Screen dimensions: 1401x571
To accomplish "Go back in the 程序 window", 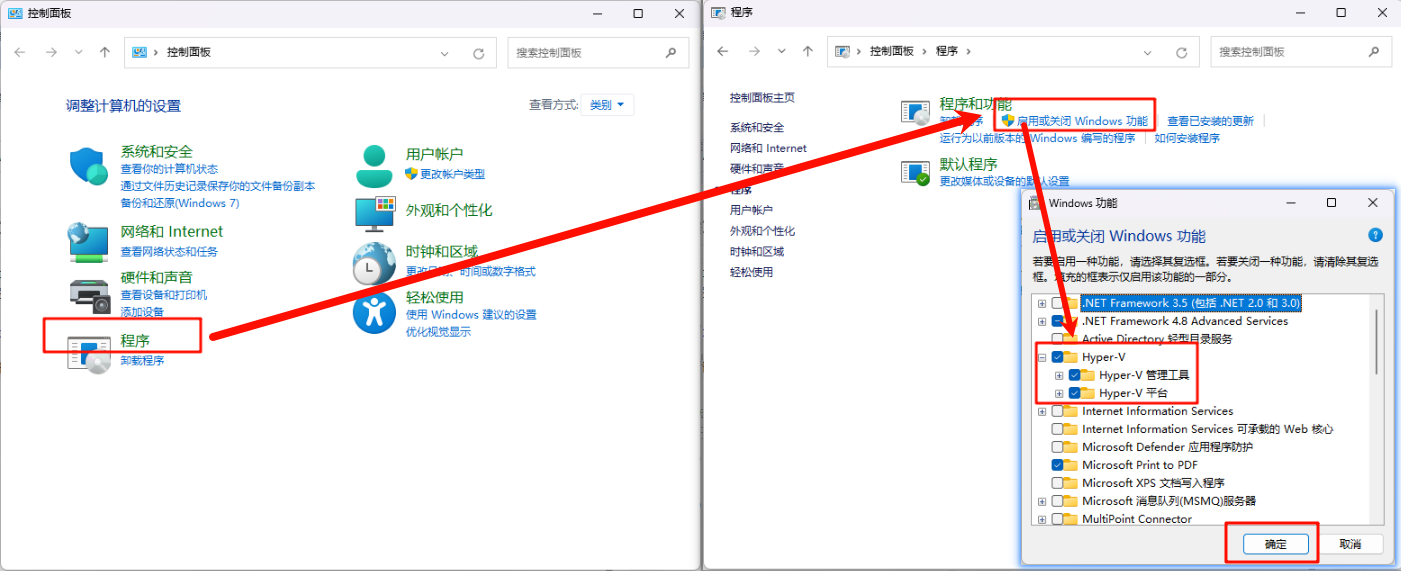I will pyautogui.click(x=723, y=52).
